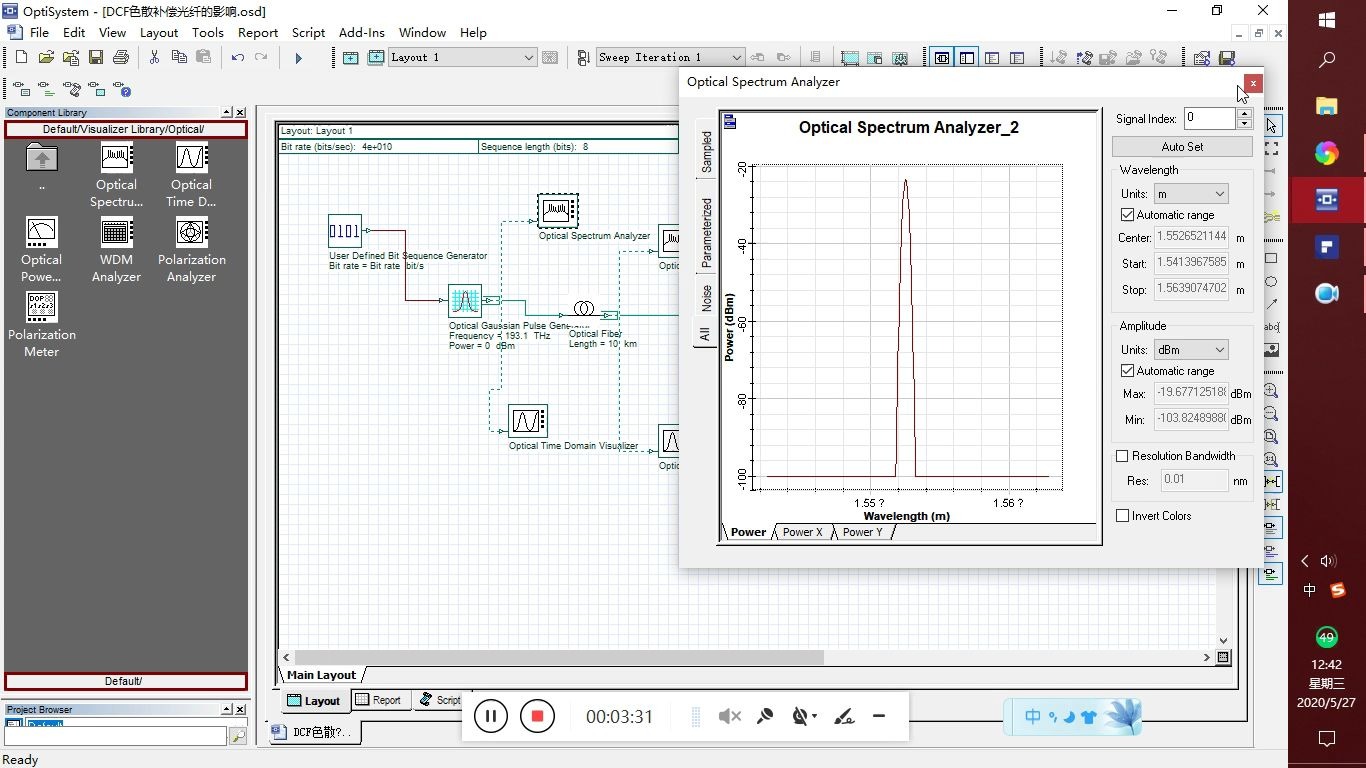
Task: Stop the screen recording
Action: [537, 716]
